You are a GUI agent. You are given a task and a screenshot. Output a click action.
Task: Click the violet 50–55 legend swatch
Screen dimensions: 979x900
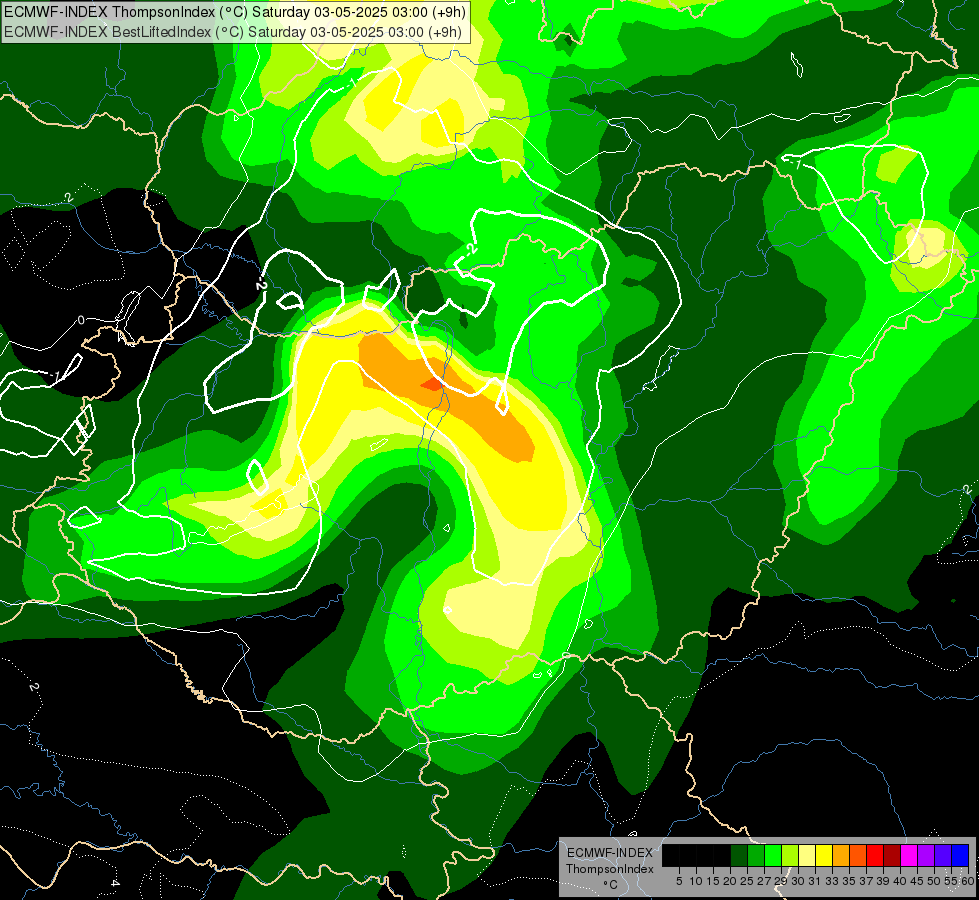coord(943,856)
